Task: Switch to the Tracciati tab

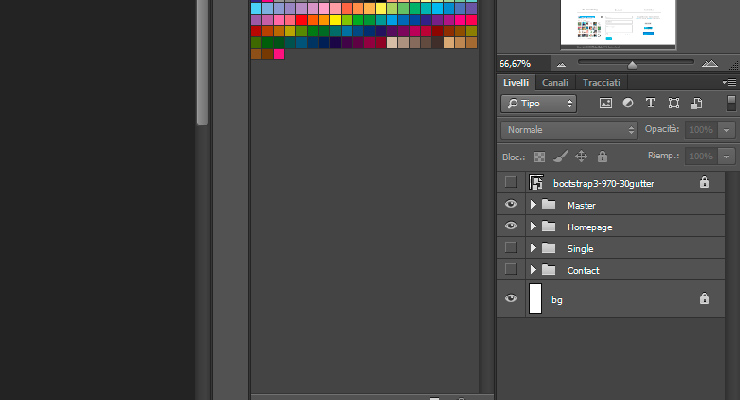Action: [x=602, y=83]
